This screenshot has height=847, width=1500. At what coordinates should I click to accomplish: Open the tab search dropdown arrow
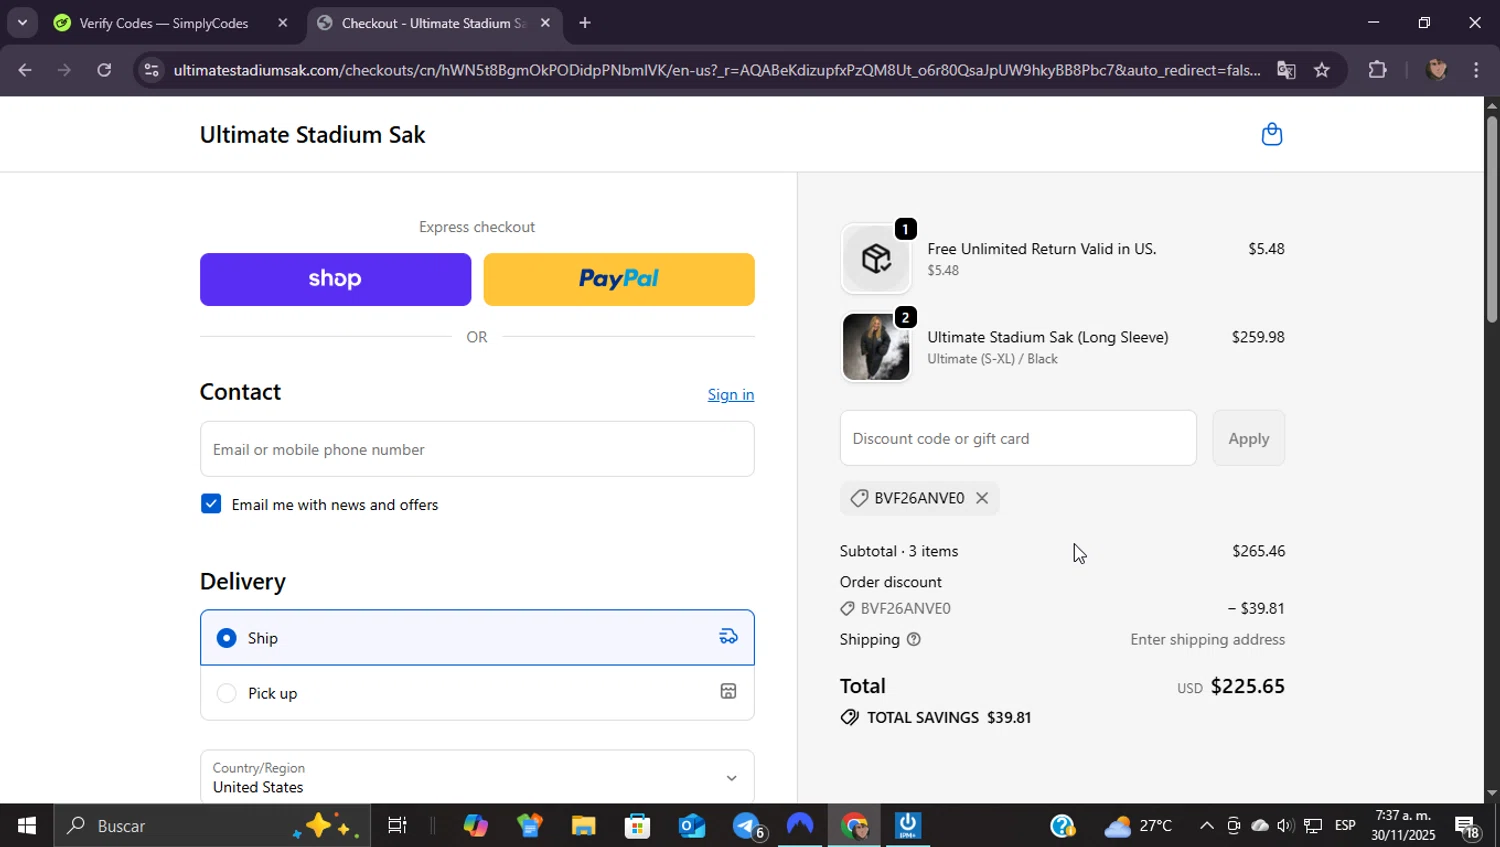click(x=22, y=22)
